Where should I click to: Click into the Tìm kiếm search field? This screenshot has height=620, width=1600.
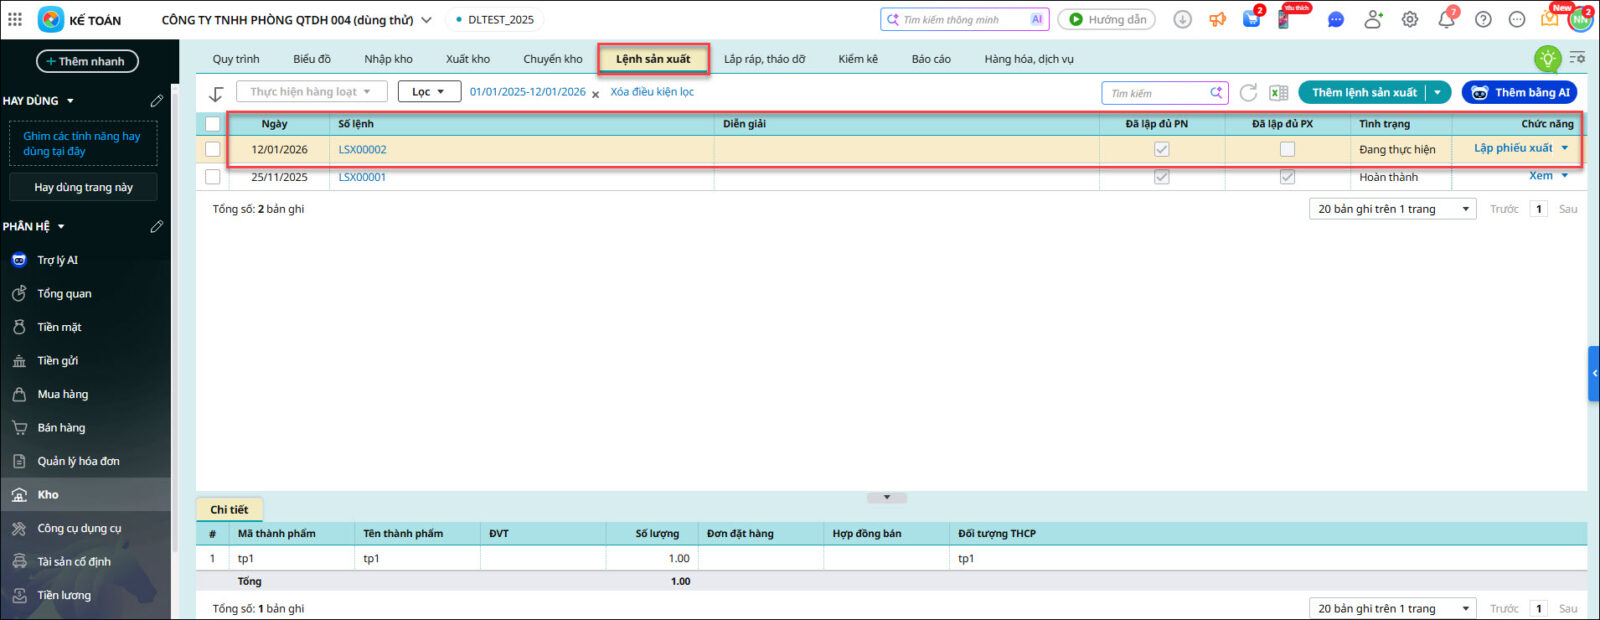point(1155,93)
